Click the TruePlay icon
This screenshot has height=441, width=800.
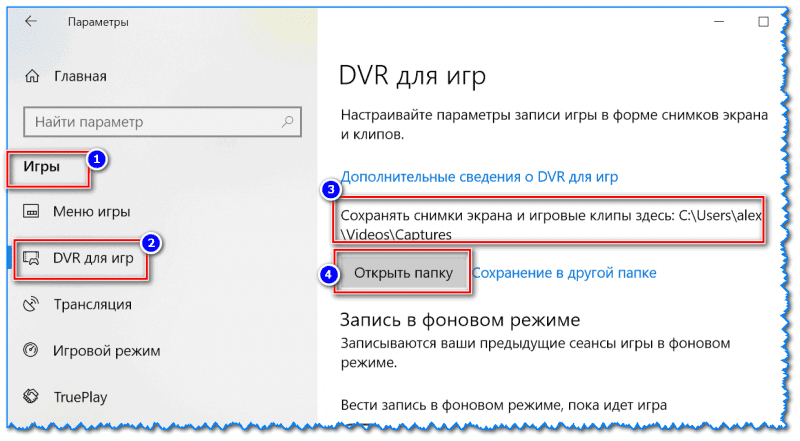coord(31,396)
